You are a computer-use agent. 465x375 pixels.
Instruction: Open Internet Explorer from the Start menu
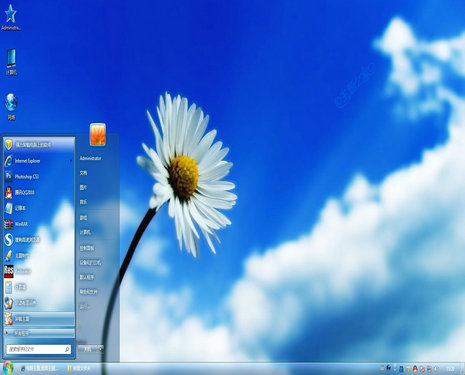tap(38, 161)
